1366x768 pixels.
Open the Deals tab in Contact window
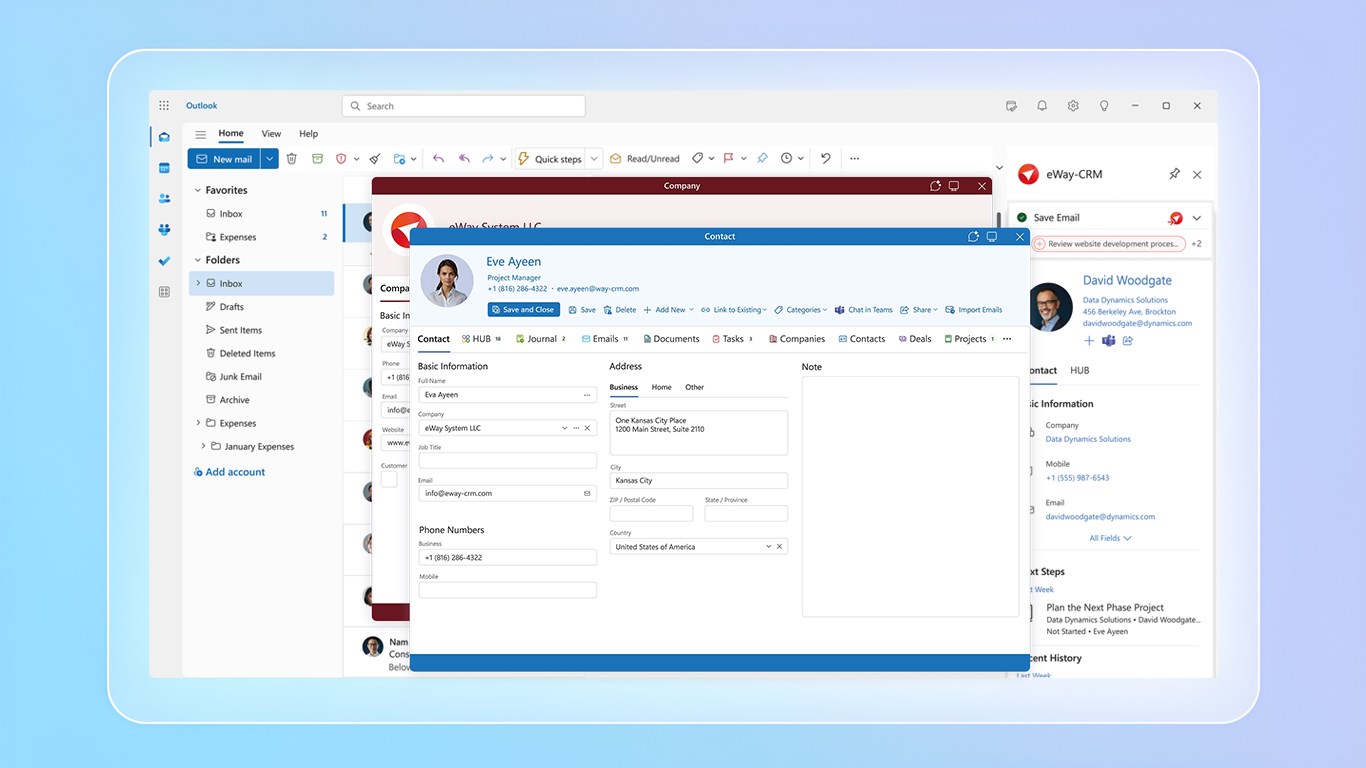(915, 339)
